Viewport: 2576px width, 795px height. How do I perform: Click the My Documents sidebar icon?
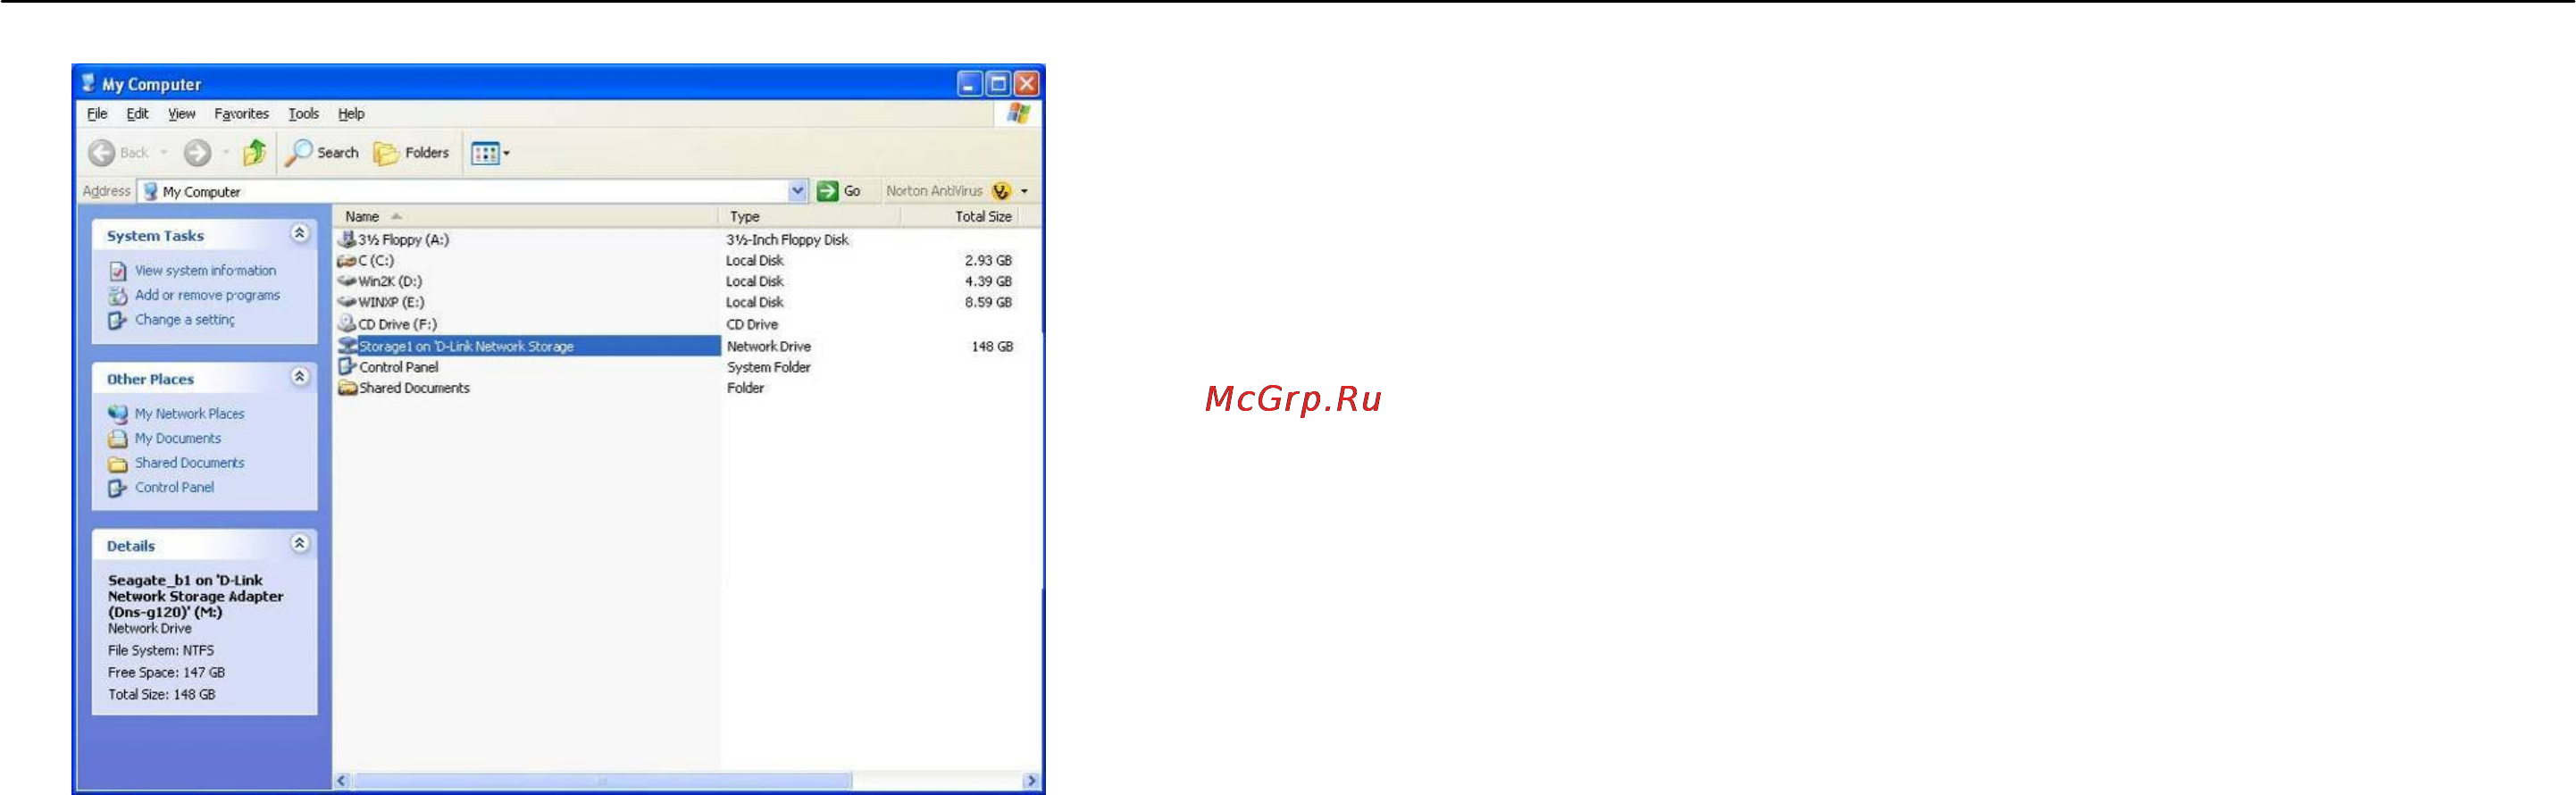118,438
